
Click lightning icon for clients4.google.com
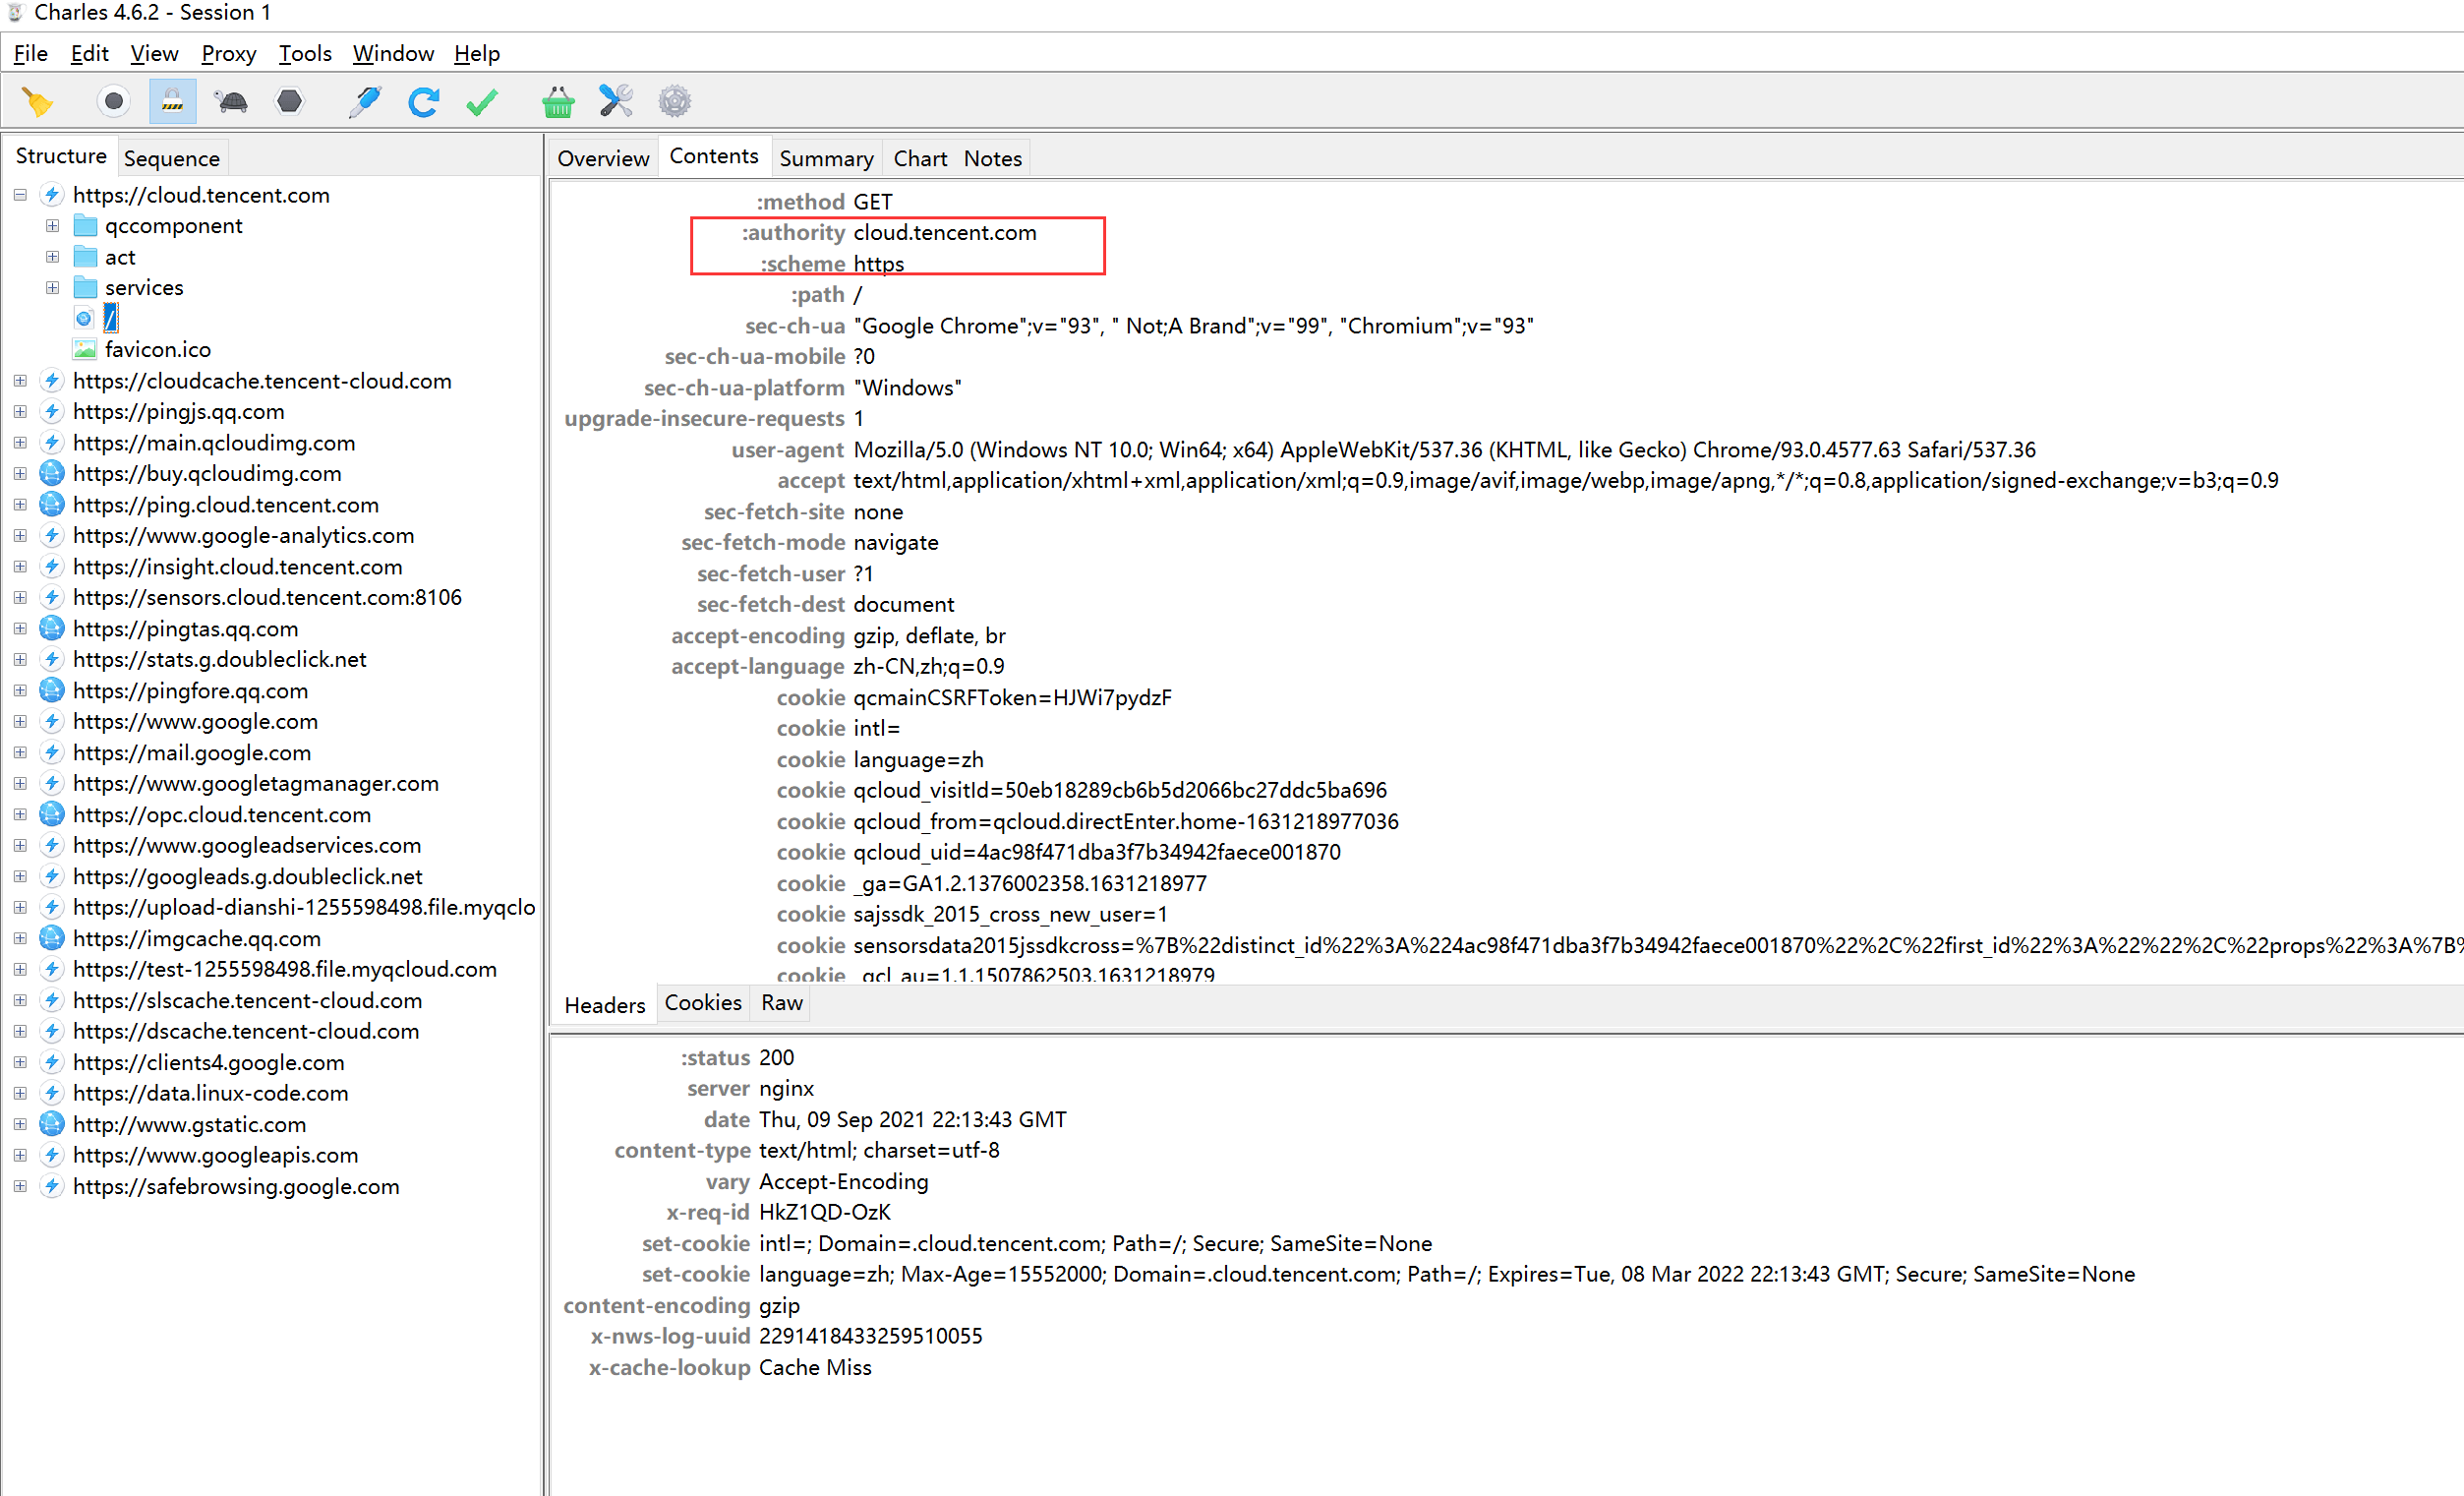point(52,1063)
